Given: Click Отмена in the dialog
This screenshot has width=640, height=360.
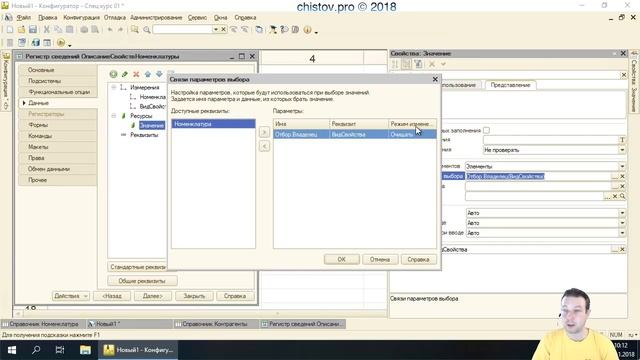Looking at the screenshot, I should click(x=380, y=259).
